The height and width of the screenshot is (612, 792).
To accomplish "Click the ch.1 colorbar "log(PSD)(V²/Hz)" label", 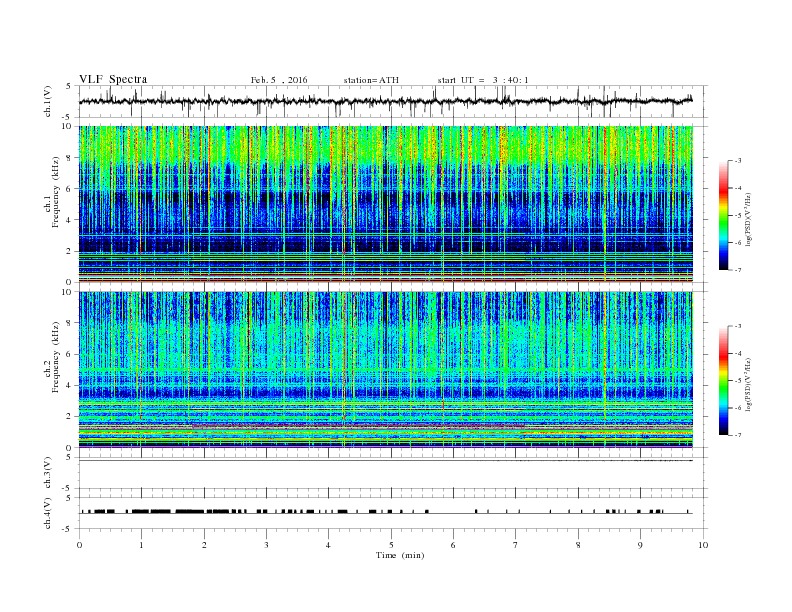I will 748,219.
